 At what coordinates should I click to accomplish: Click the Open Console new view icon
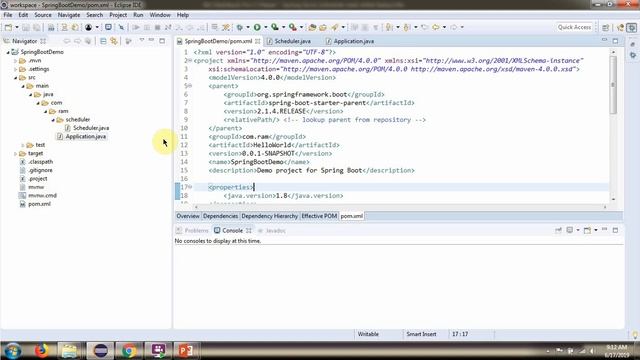587,230
